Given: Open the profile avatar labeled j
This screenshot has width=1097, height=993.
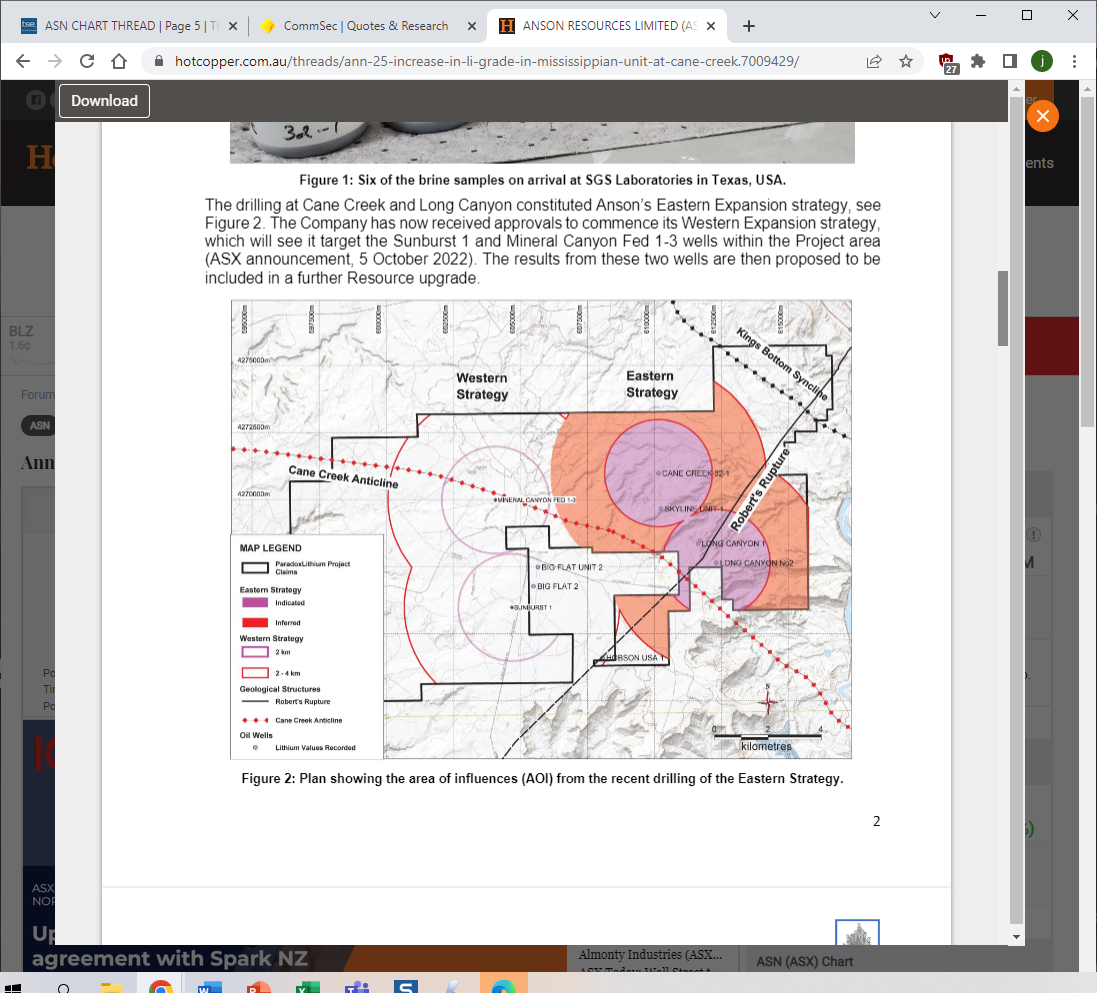Looking at the screenshot, I should pyautogui.click(x=1042, y=61).
